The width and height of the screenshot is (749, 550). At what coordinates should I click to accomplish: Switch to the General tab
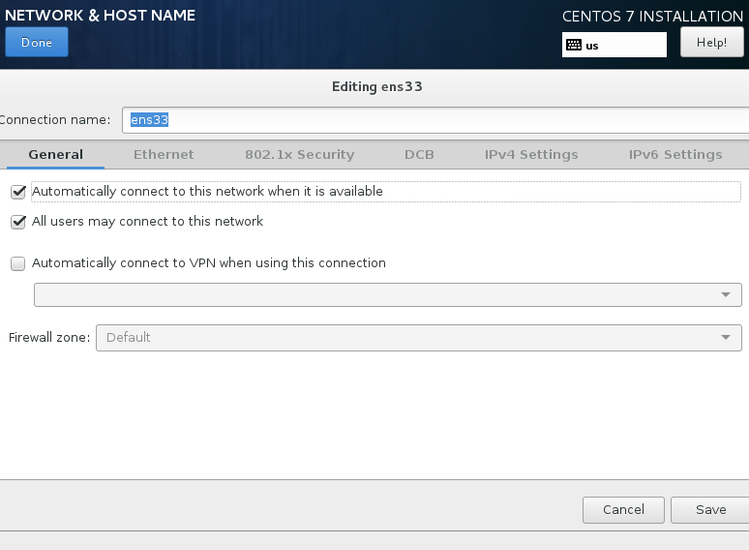coord(55,155)
